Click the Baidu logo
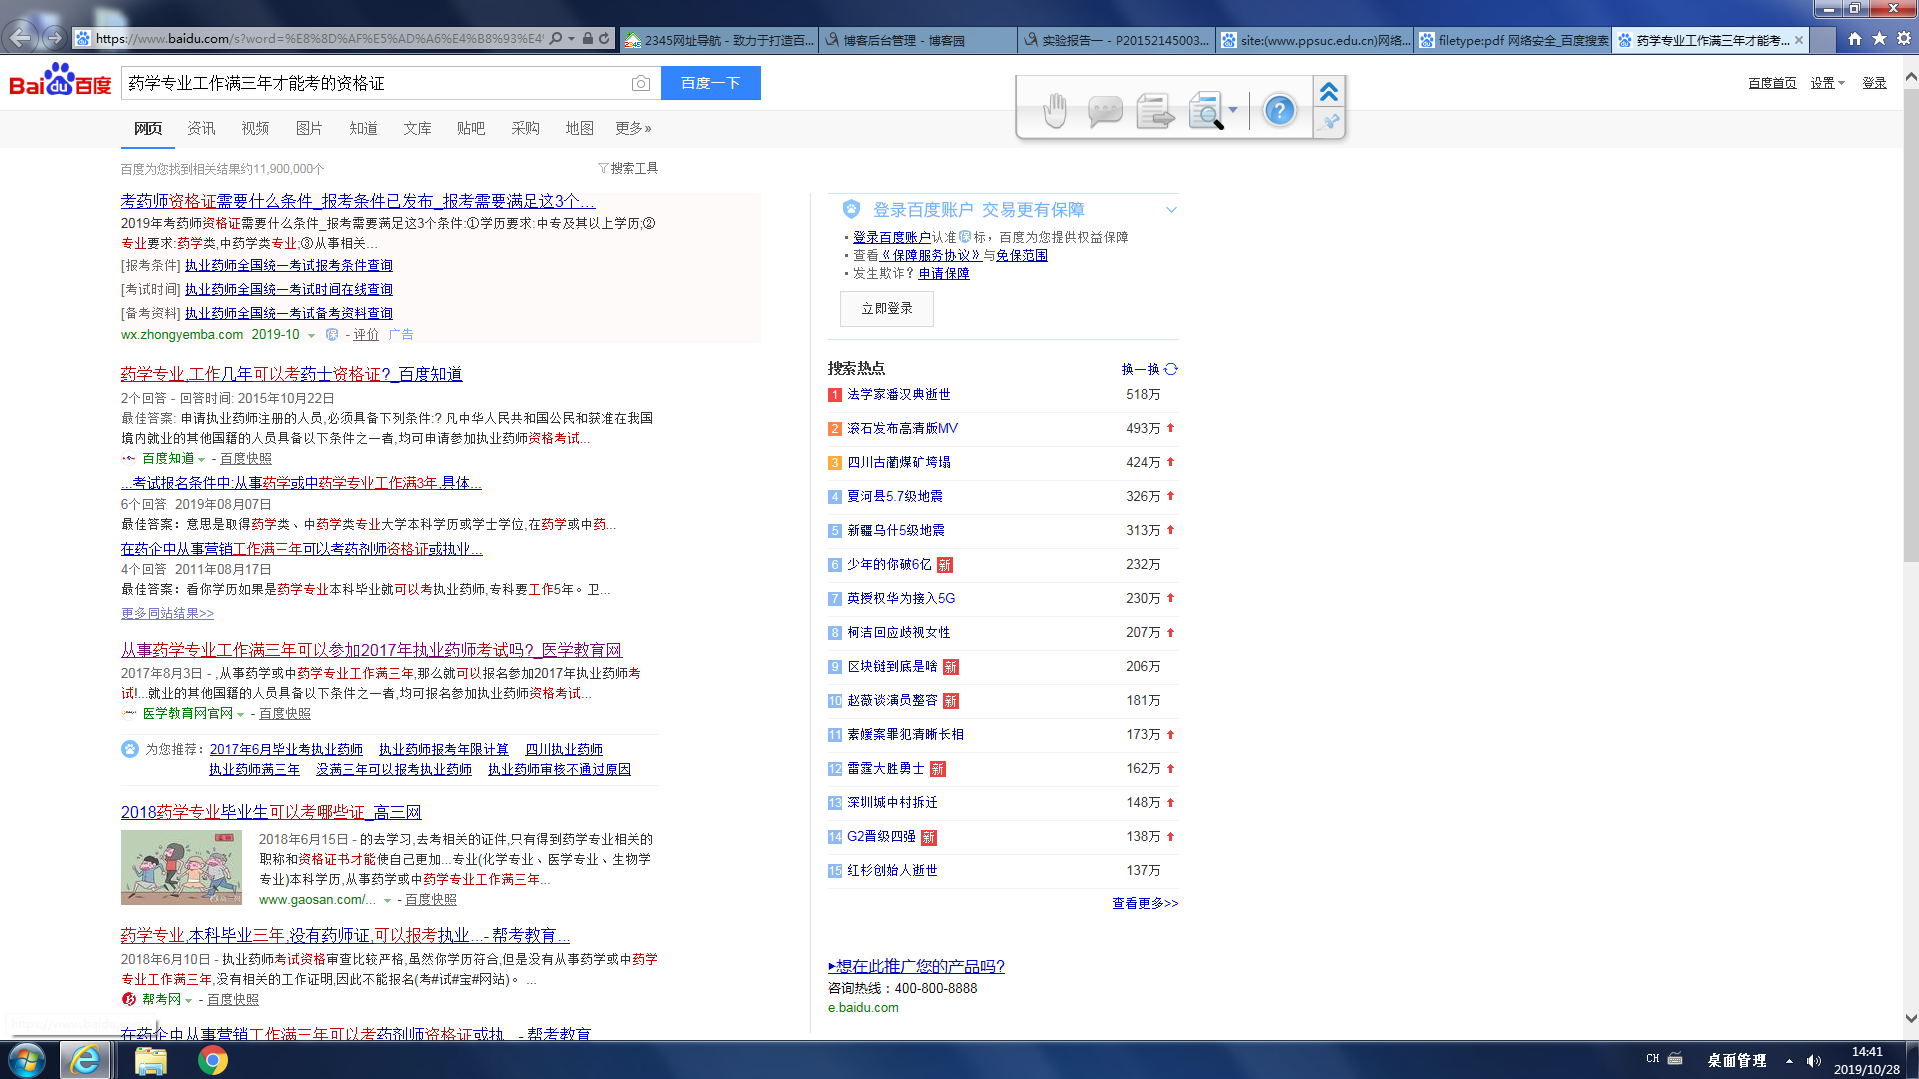Screen dimensions: 1919x1079 (60, 82)
